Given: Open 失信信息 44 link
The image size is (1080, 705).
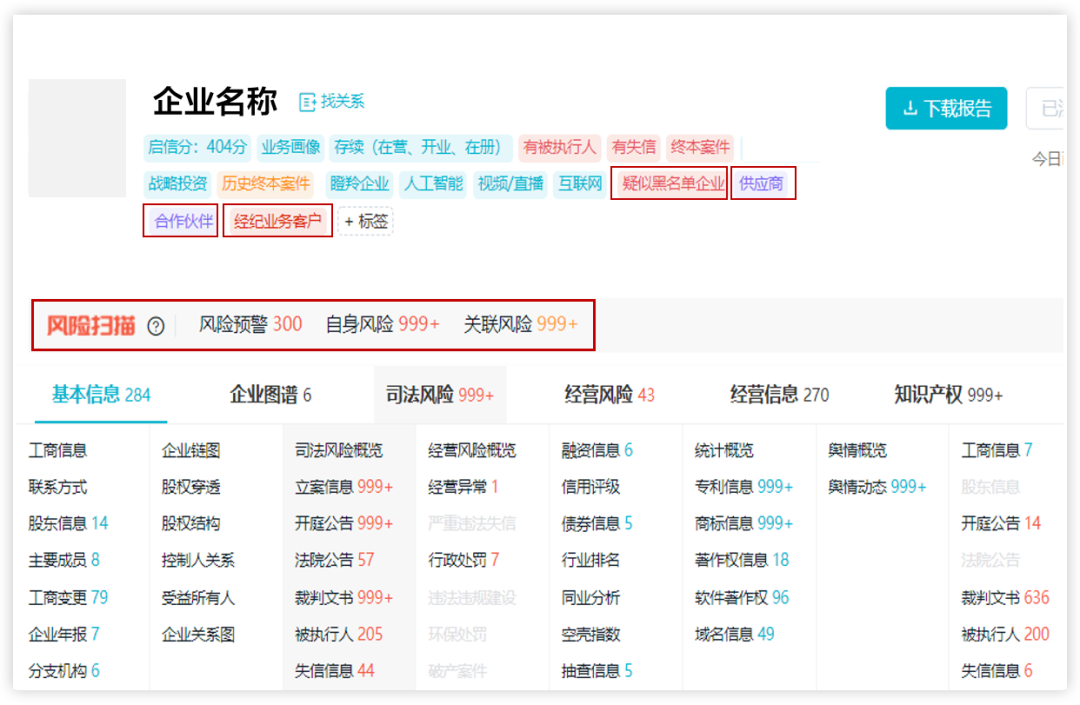Looking at the screenshot, I should coord(334,670).
